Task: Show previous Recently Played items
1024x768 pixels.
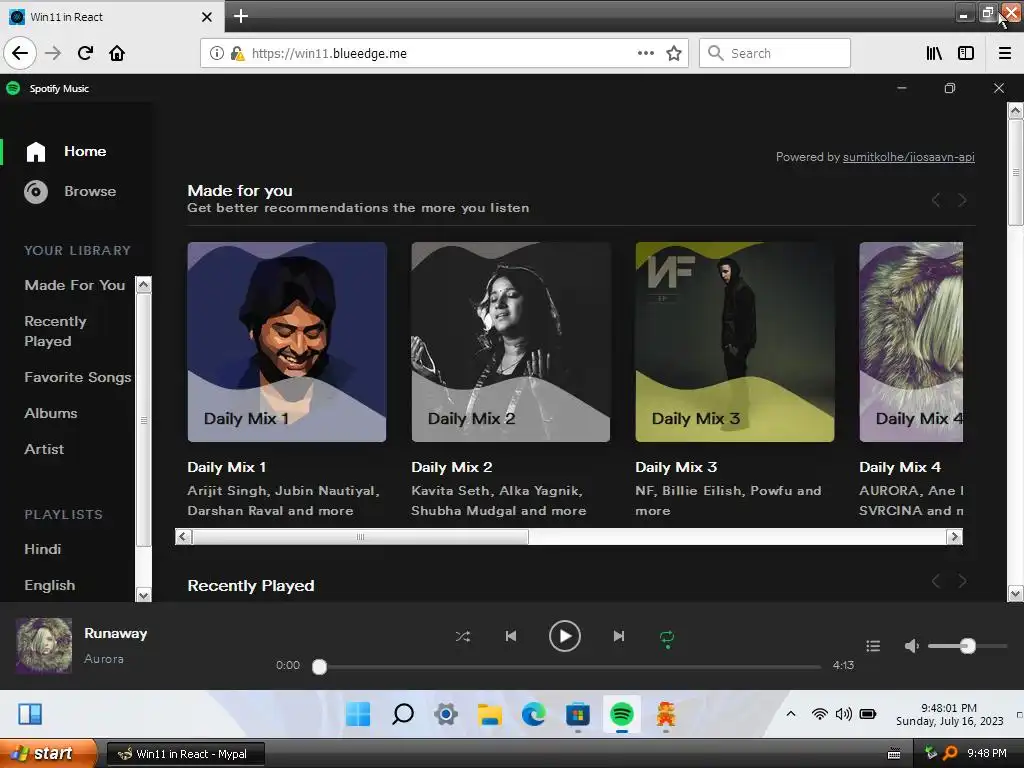Action: pos(936,581)
